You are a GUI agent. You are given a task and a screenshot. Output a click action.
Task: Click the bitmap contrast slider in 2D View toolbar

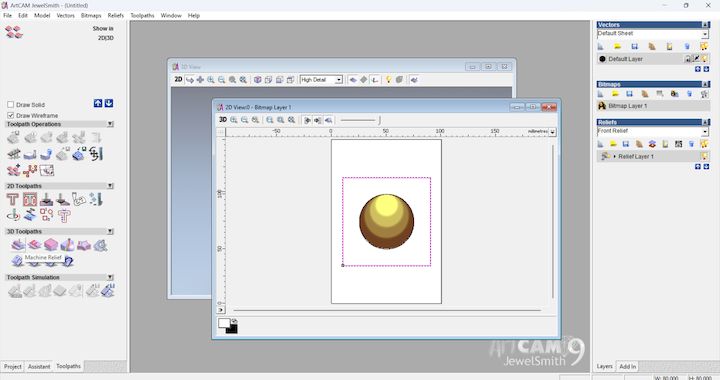(360, 120)
